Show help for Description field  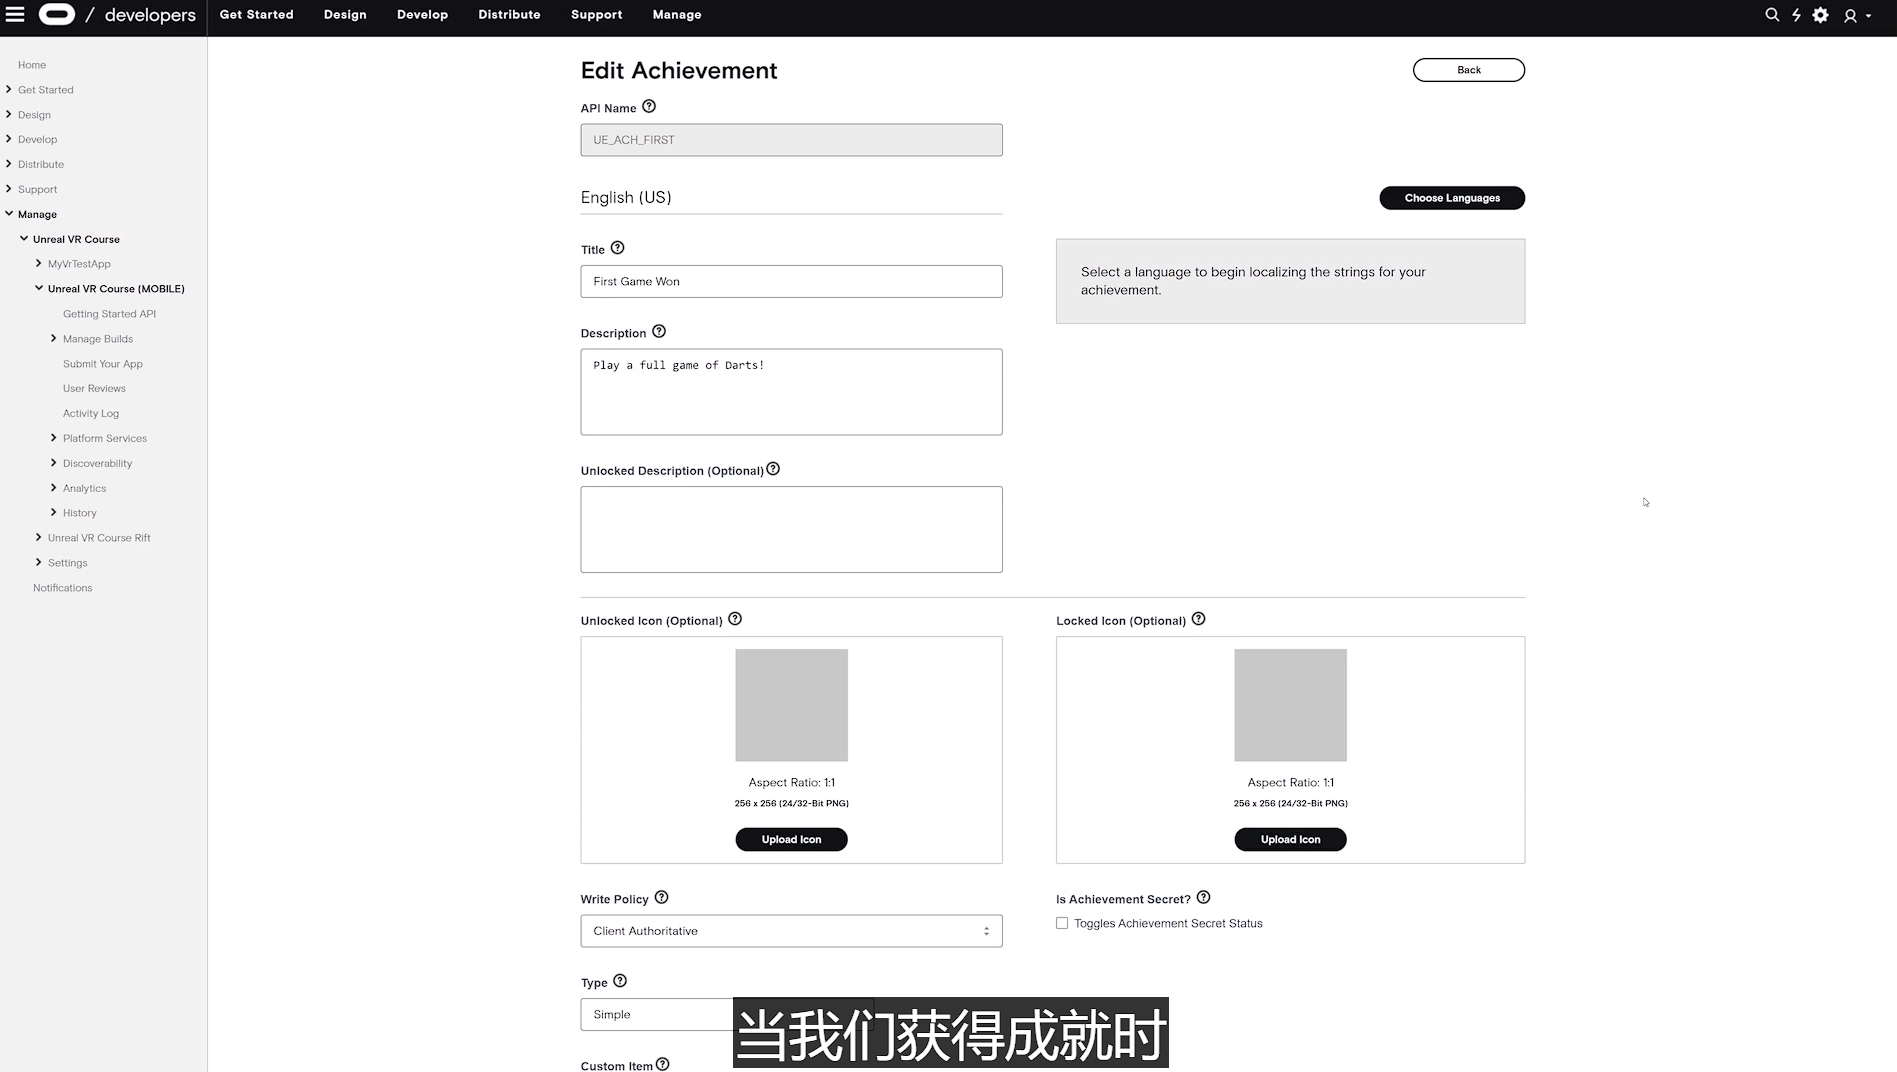point(659,332)
